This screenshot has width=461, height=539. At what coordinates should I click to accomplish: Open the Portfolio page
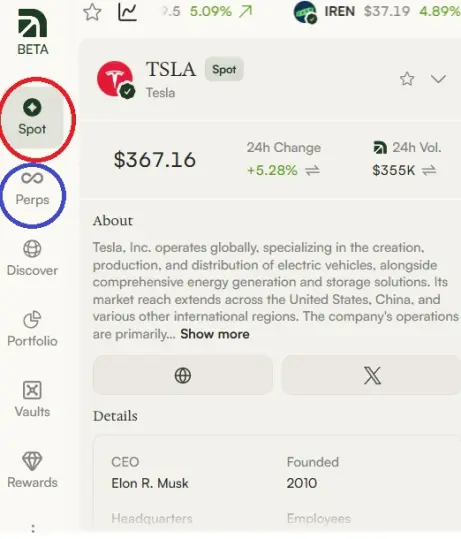coord(32,329)
